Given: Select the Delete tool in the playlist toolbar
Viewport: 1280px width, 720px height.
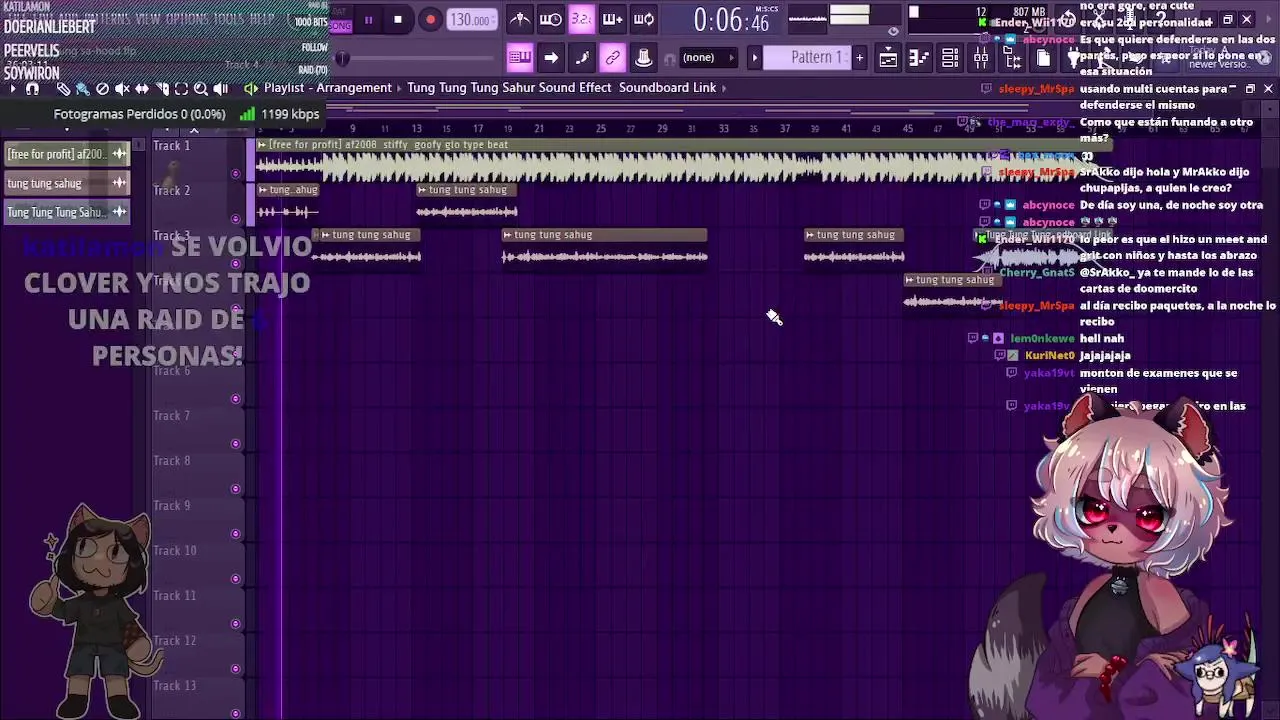Looking at the screenshot, I should coord(102,89).
